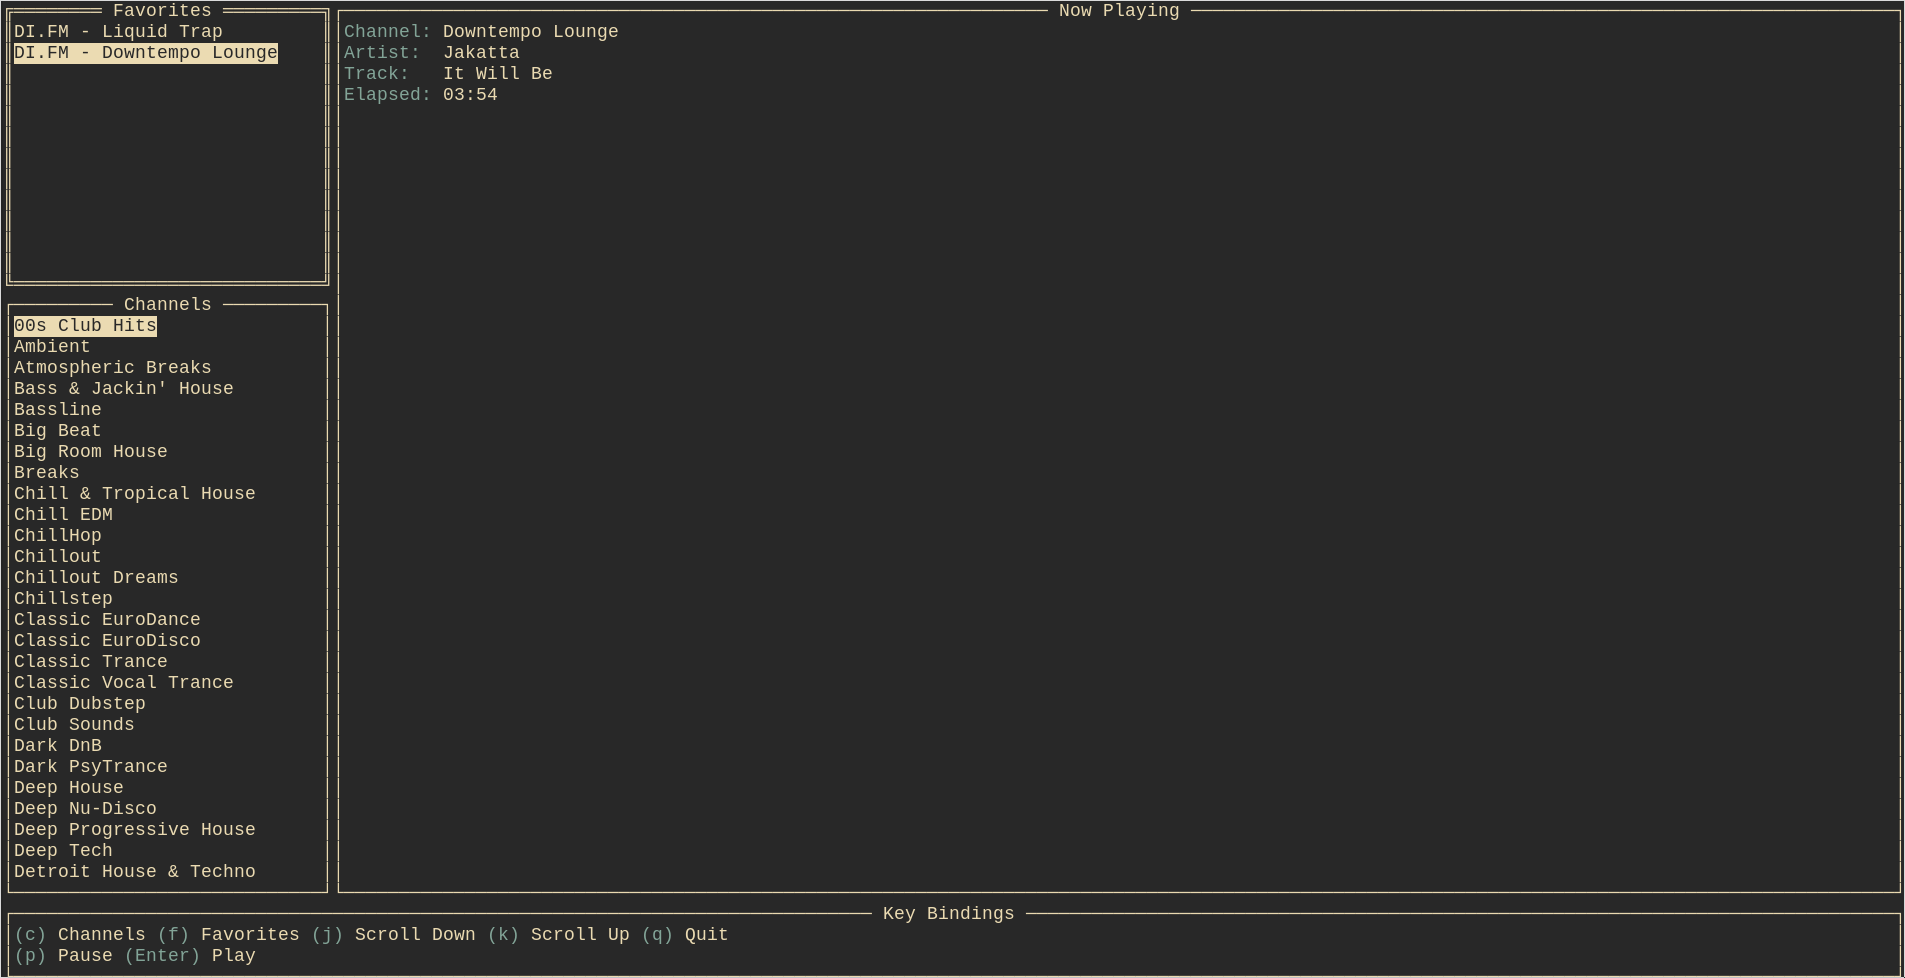Select the Chillstep channel

click(63, 599)
